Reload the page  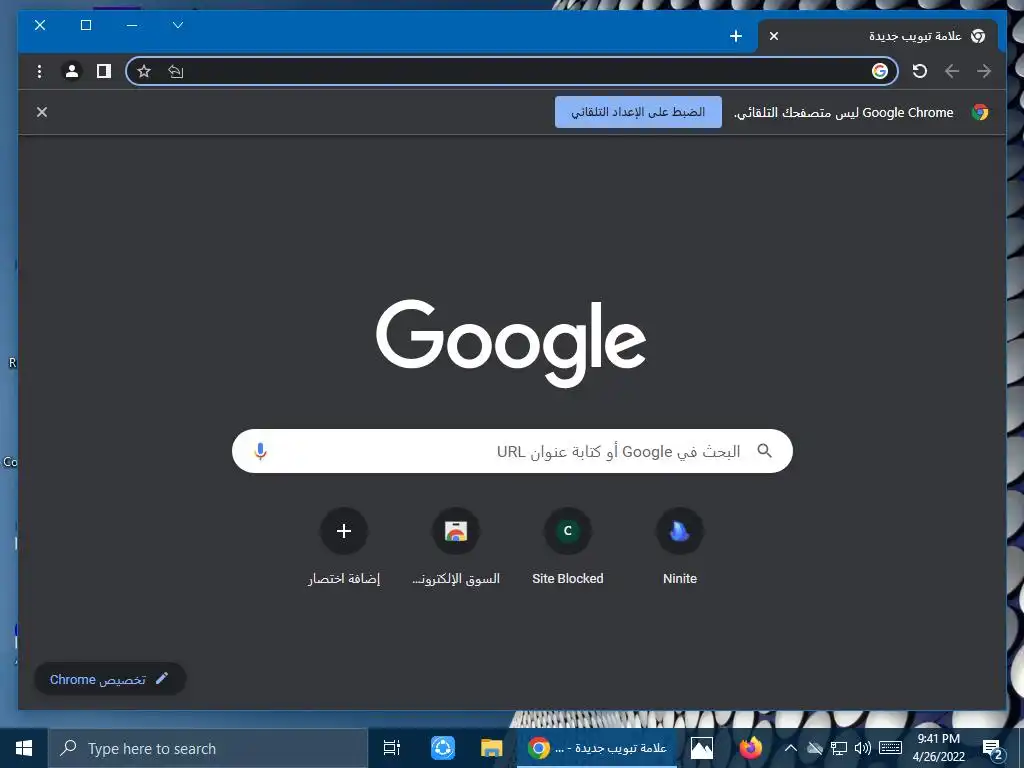coord(920,71)
